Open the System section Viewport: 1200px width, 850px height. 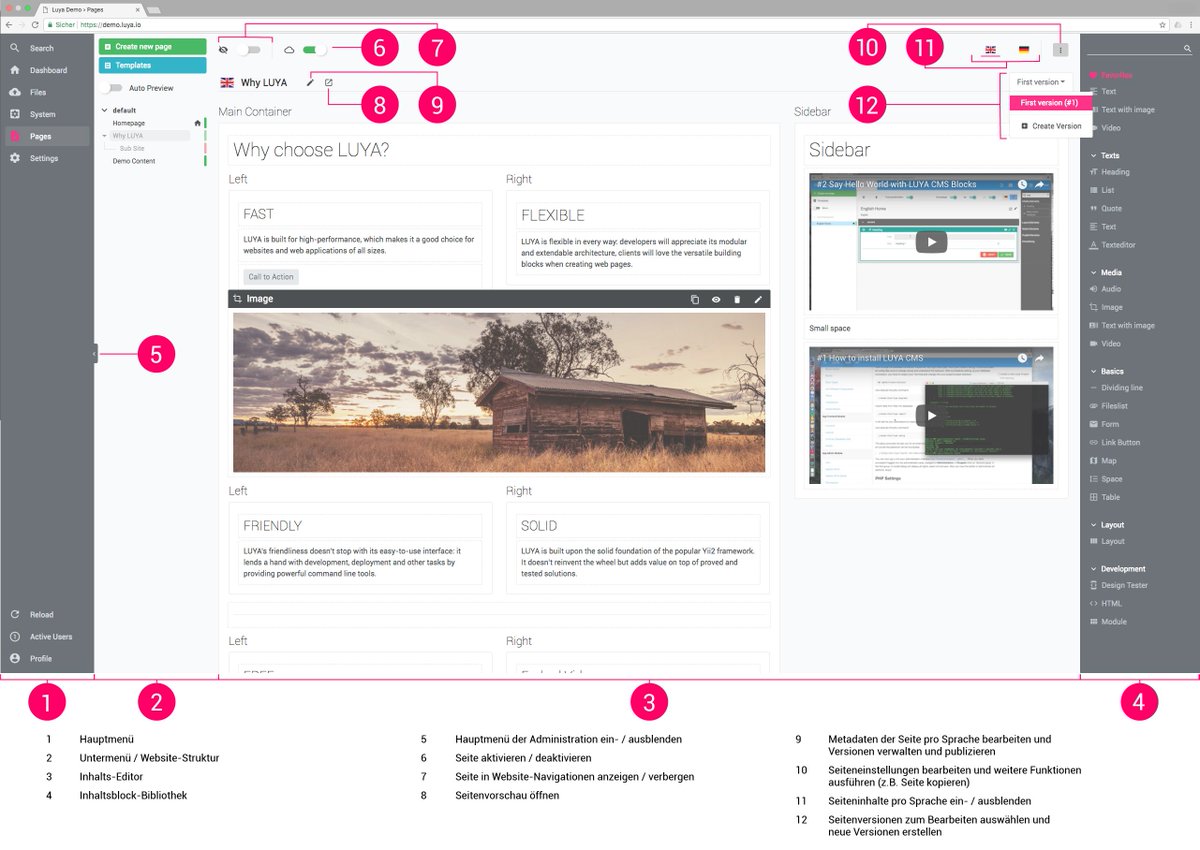click(x=42, y=114)
